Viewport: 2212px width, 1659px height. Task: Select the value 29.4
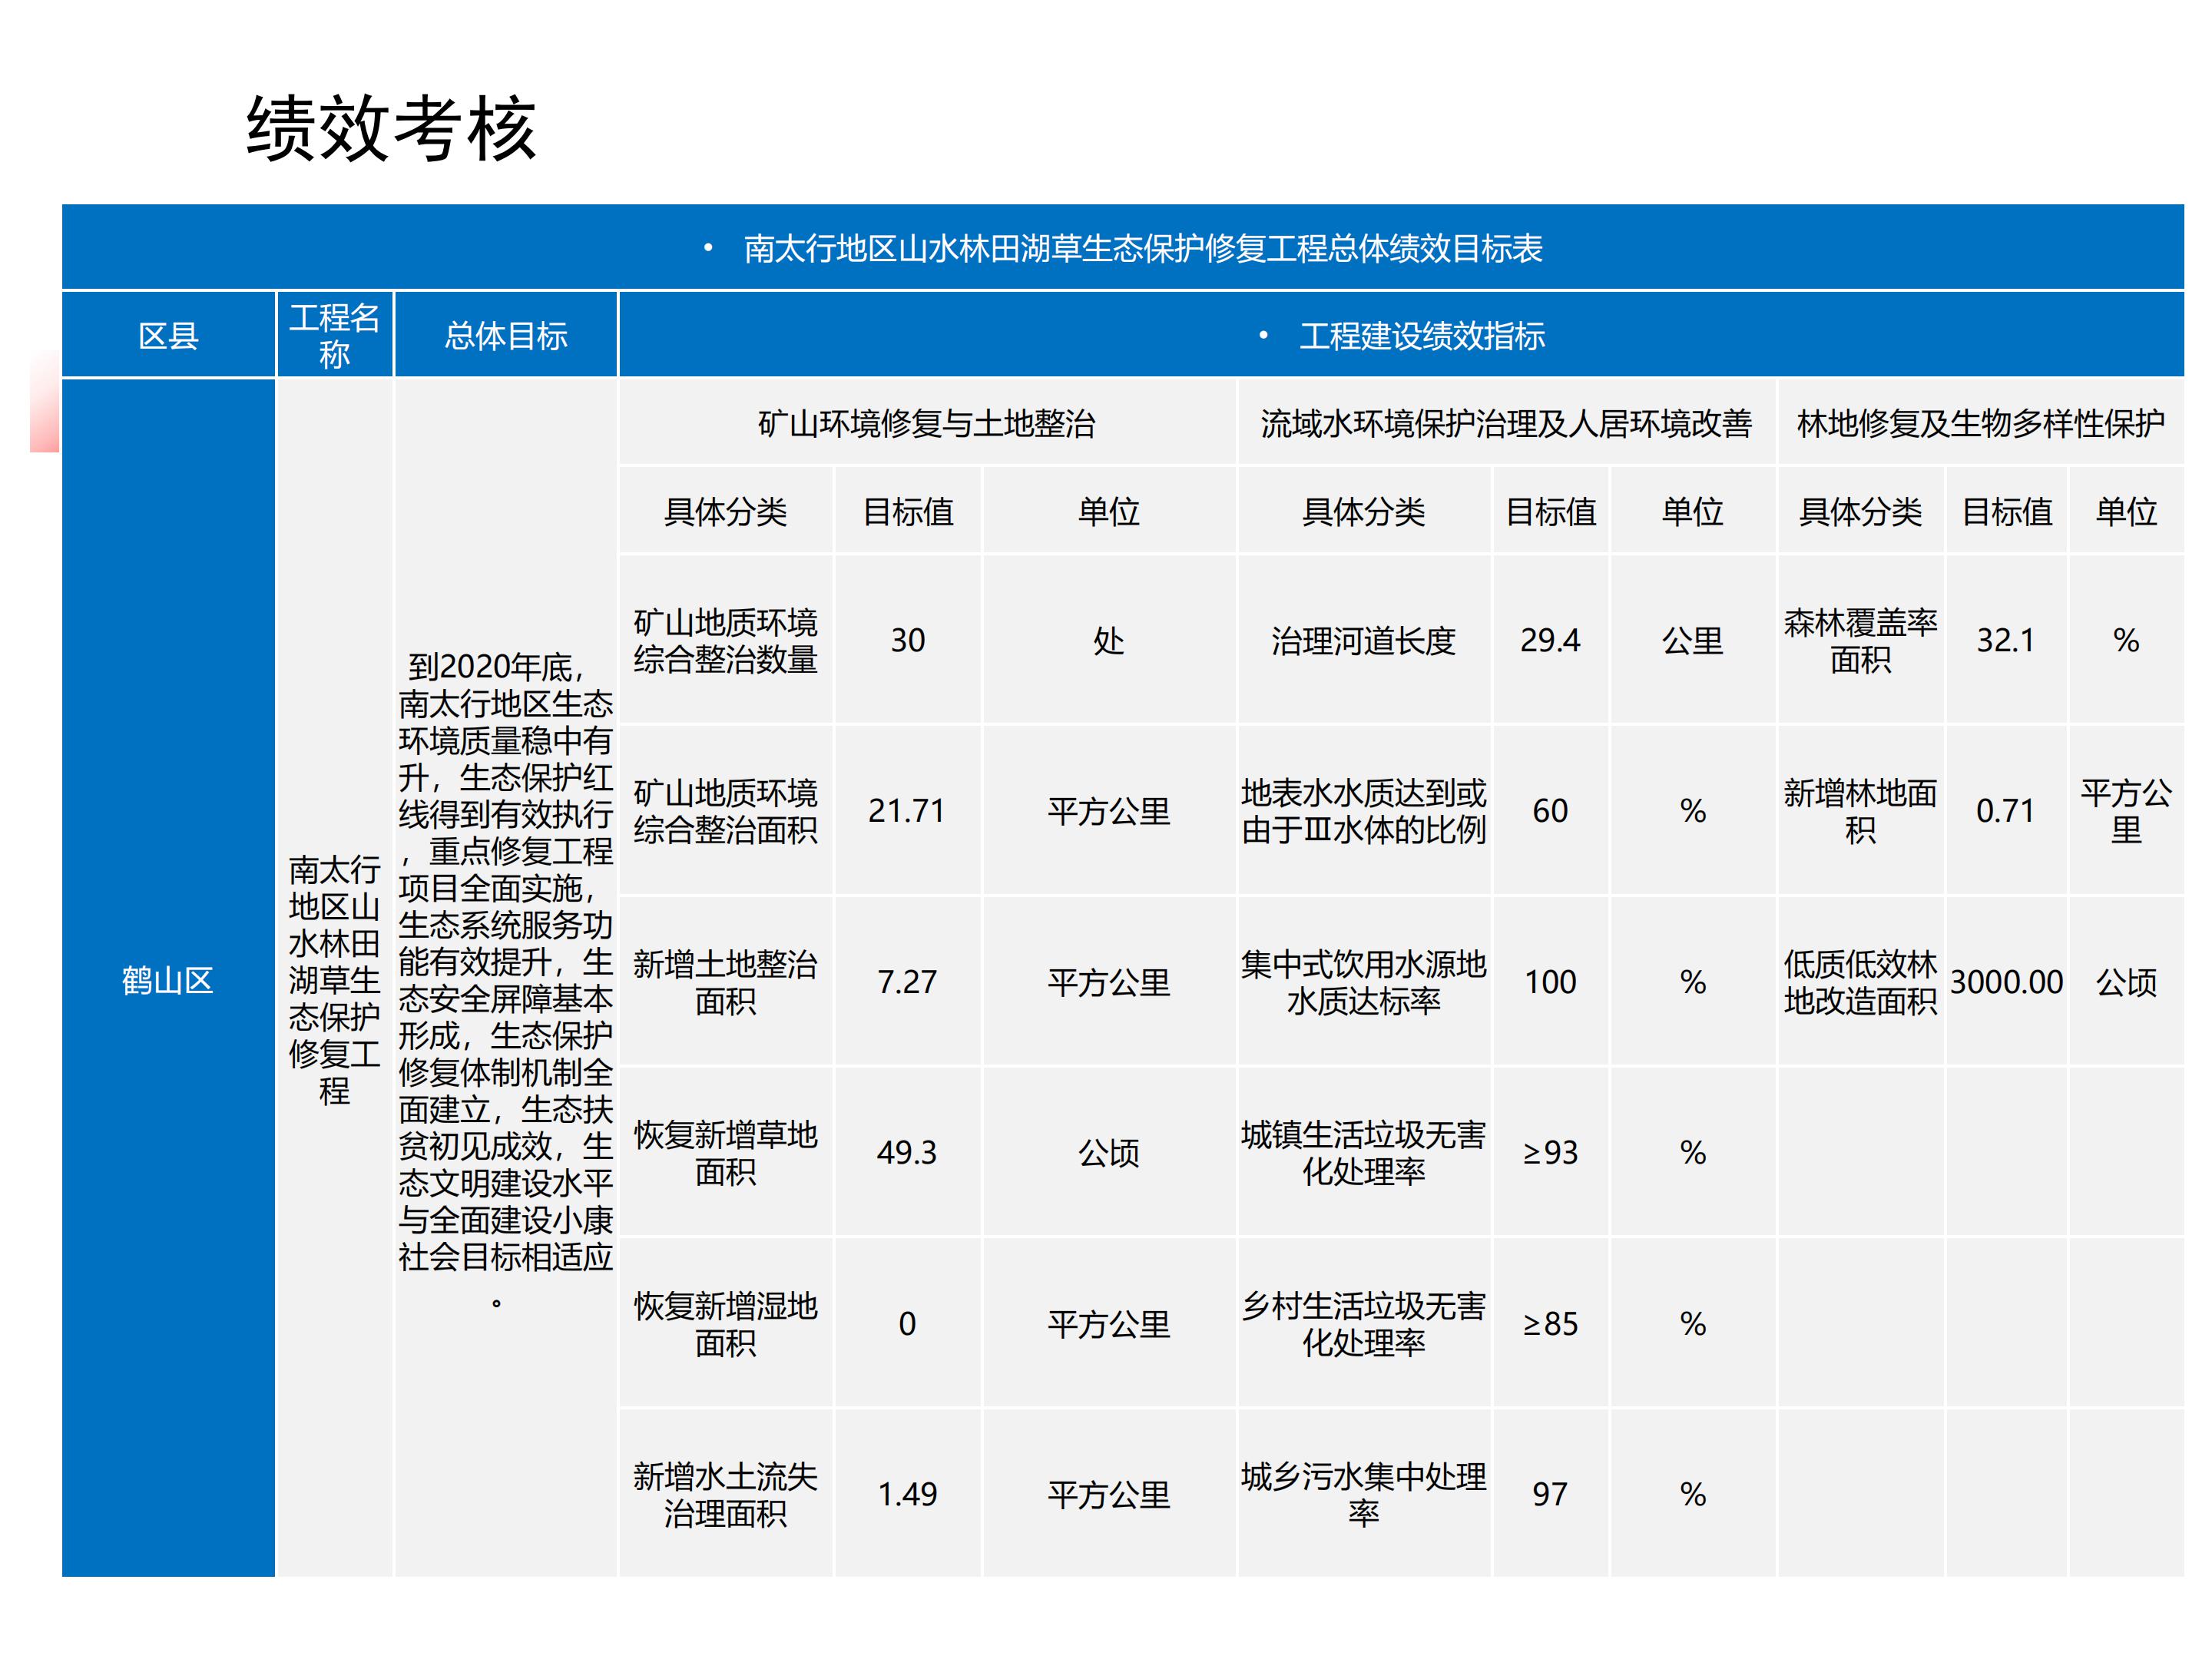(x=1550, y=640)
